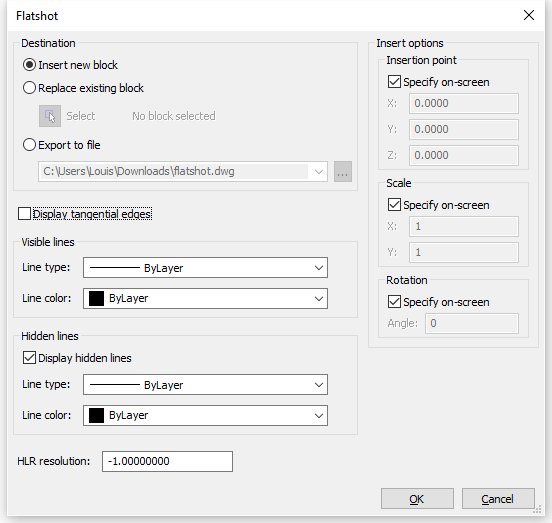Open Visible lines Line color dropdown
The height and width of the screenshot is (523, 552).
(205, 298)
